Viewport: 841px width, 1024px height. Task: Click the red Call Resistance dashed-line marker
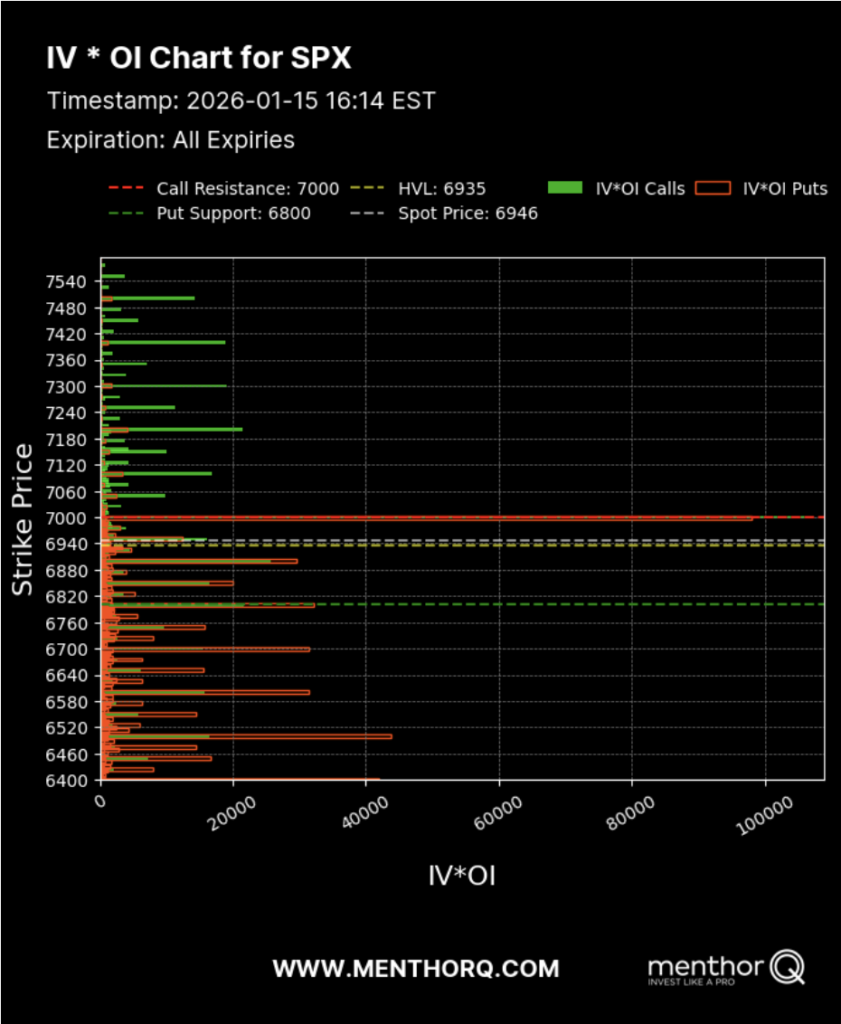point(128,189)
